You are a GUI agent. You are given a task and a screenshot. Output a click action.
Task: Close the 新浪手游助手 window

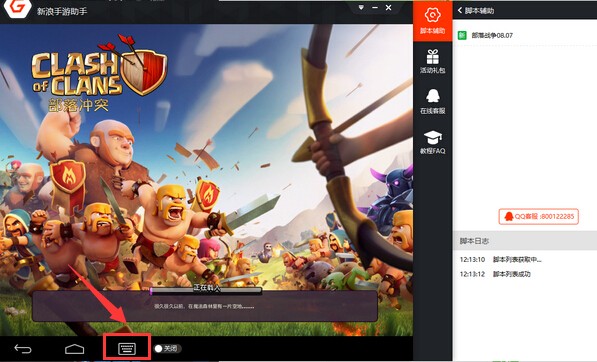pos(388,8)
